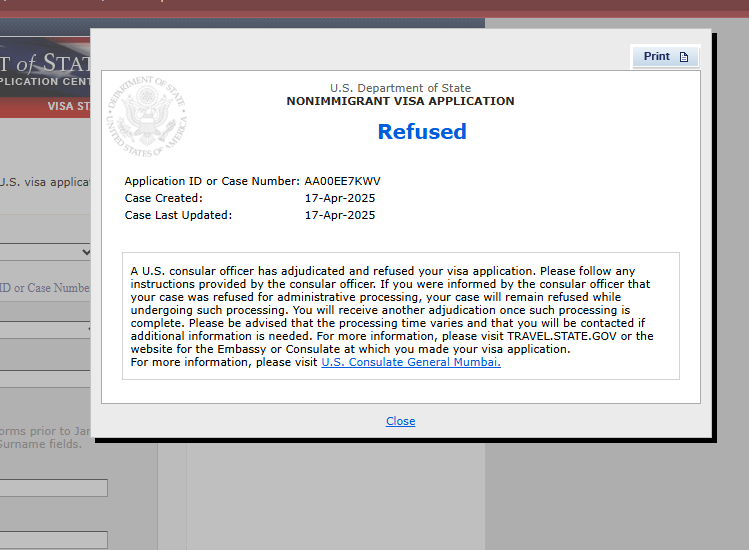Select the Case Created date 17-Apr-2025
The image size is (749, 550).
[340, 198]
